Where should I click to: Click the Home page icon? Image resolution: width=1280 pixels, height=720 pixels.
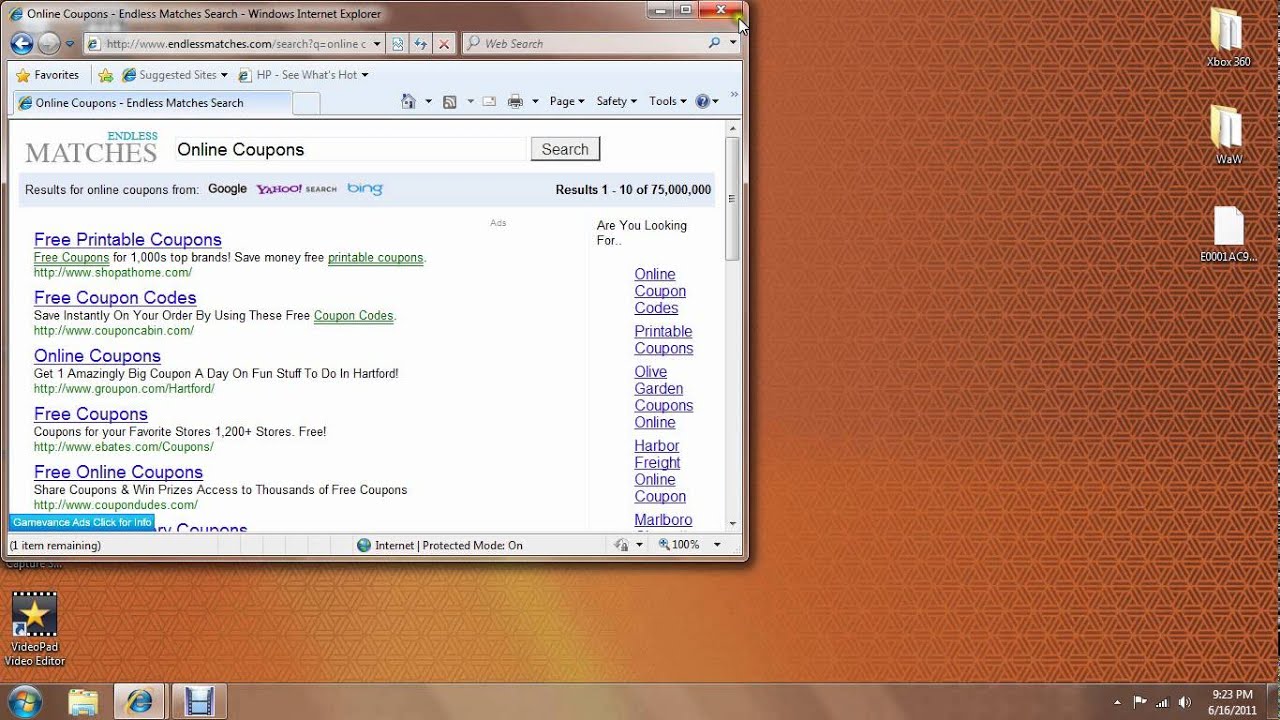(x=408, y=101)
